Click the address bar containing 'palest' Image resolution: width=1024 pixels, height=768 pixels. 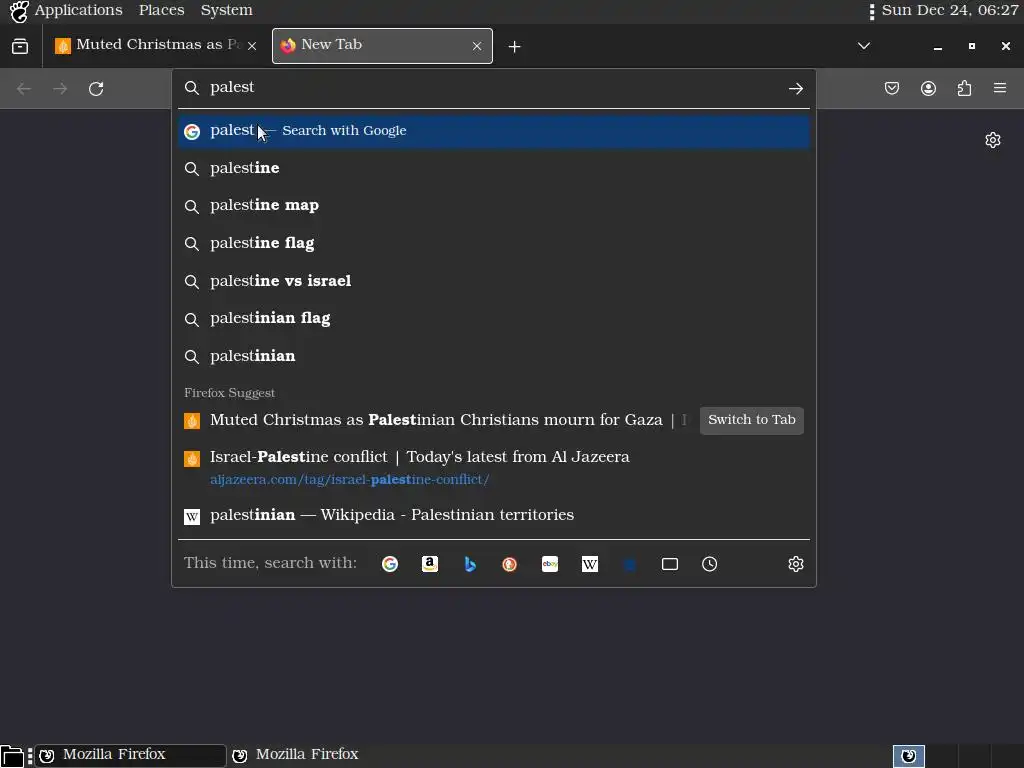pyautogui.click(x=493, y=88)
